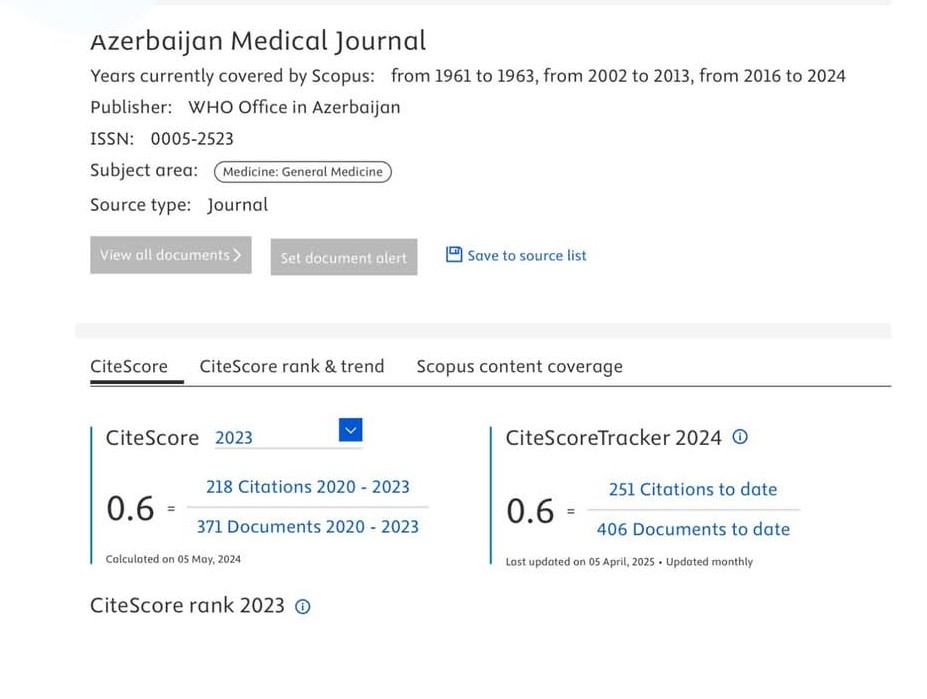Click the Azerbaijan Medical Journal title
Viewport: 927px width, 699px height.
tap(258, 41)
